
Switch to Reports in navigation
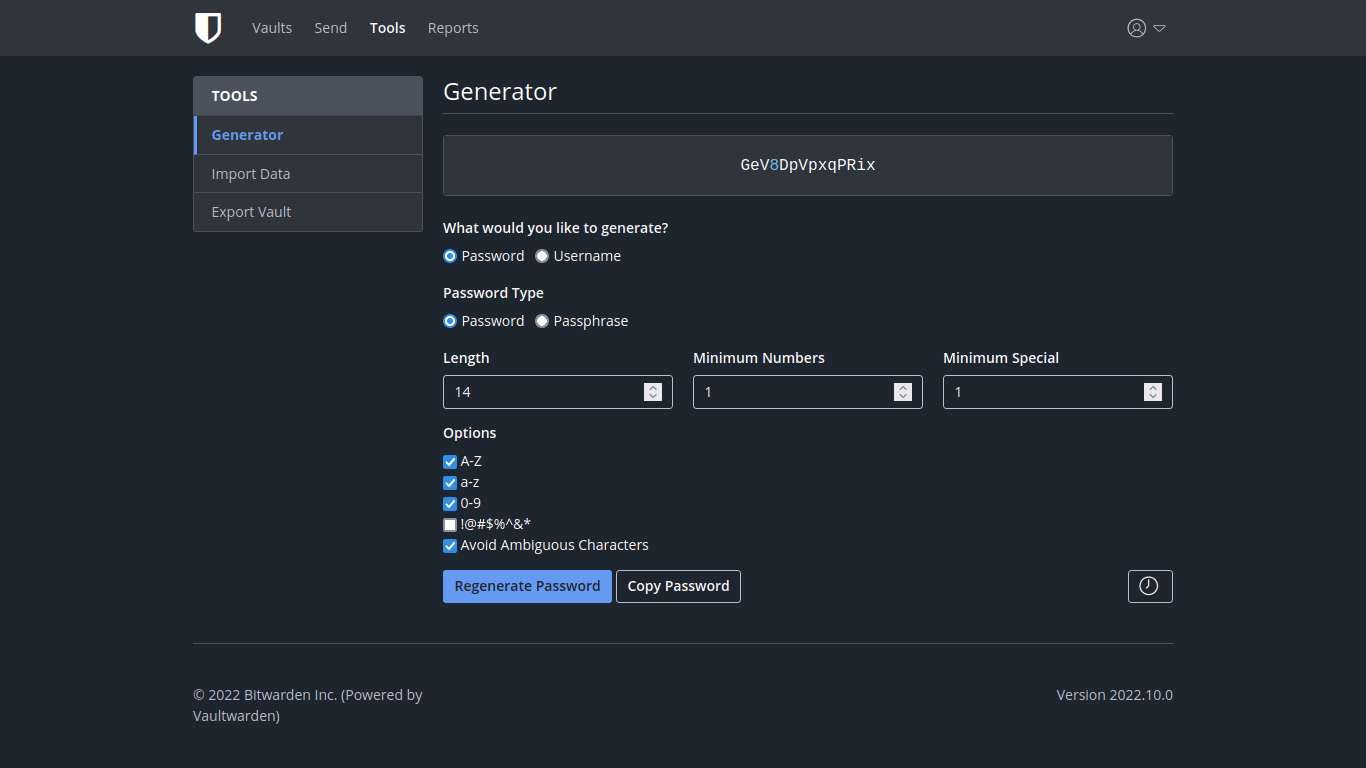(x=453, y=28)
